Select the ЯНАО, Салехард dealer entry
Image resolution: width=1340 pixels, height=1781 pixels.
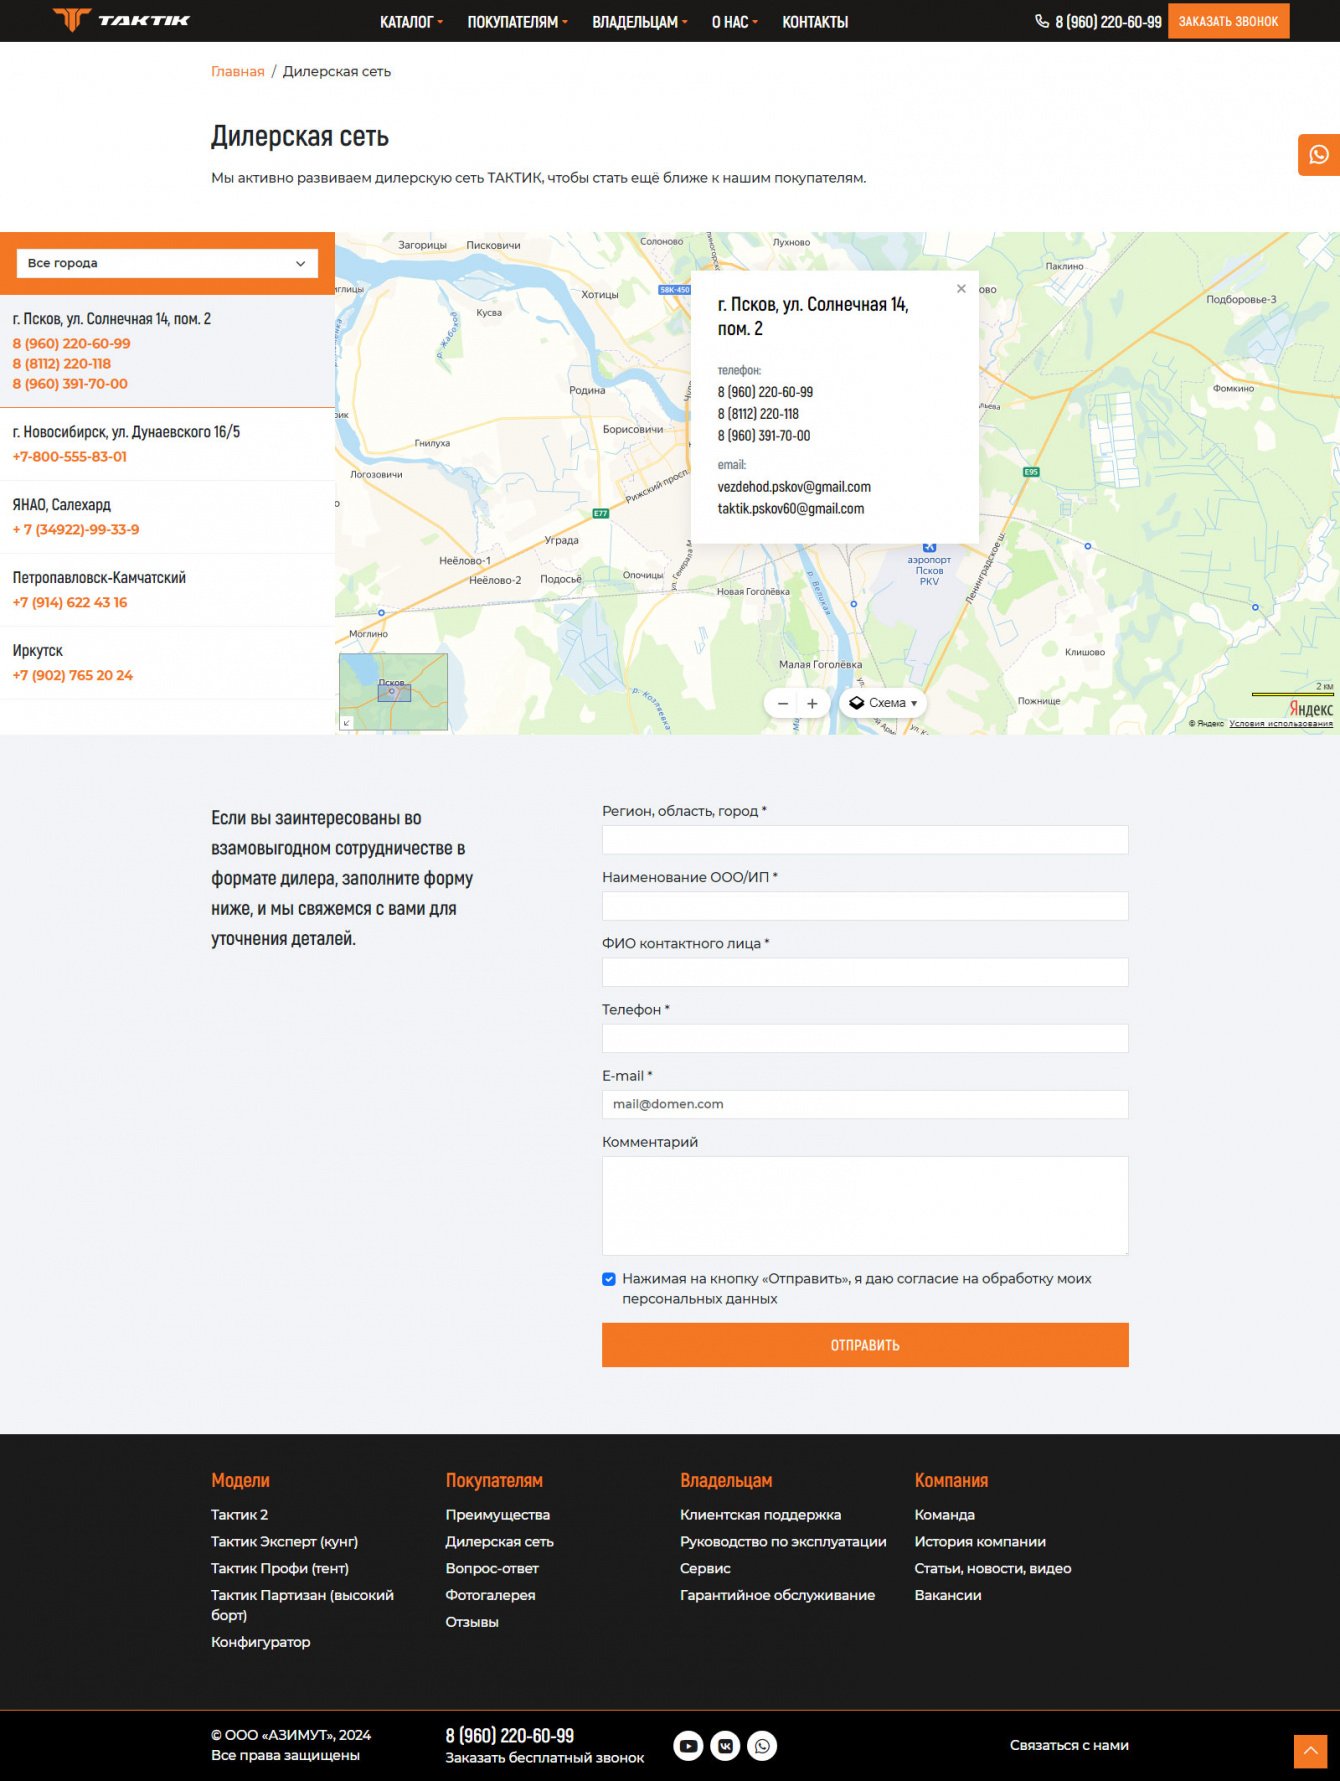point(167,517)
